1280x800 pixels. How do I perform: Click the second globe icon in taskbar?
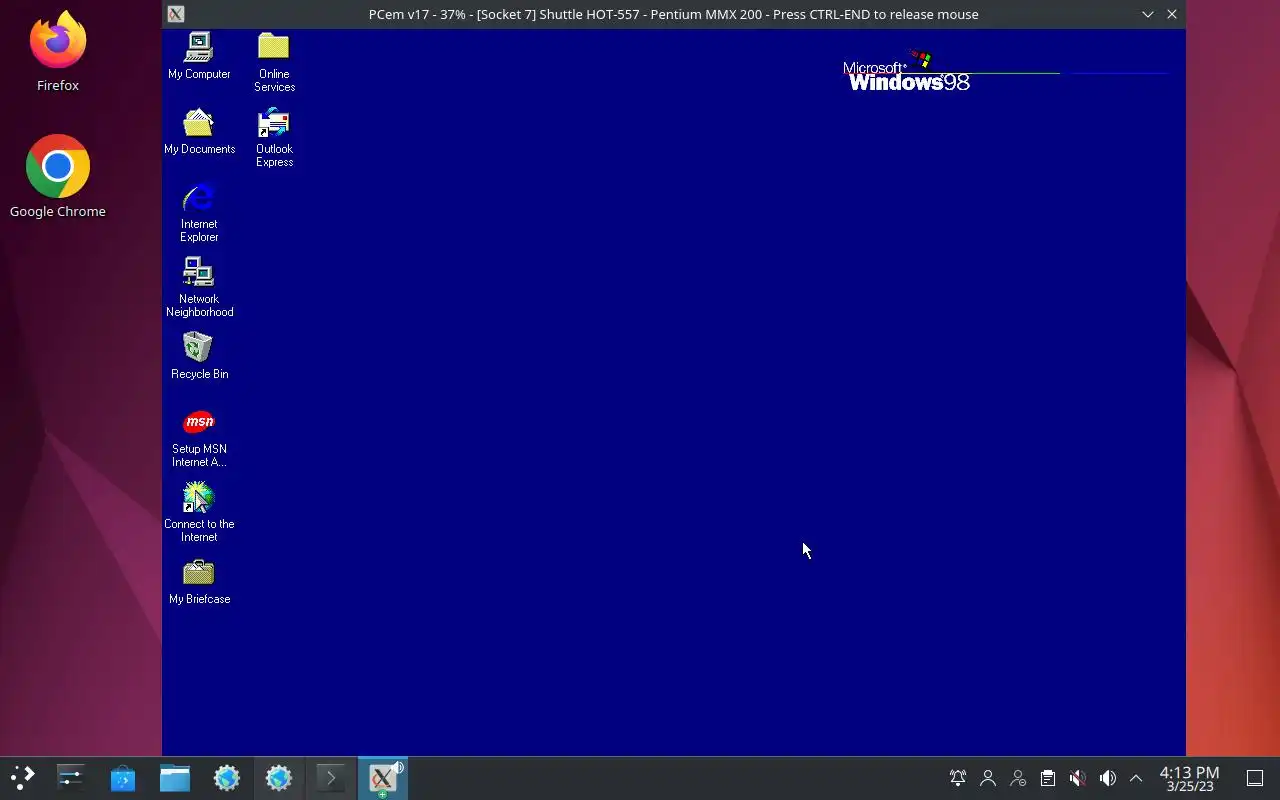pos(279,778)
